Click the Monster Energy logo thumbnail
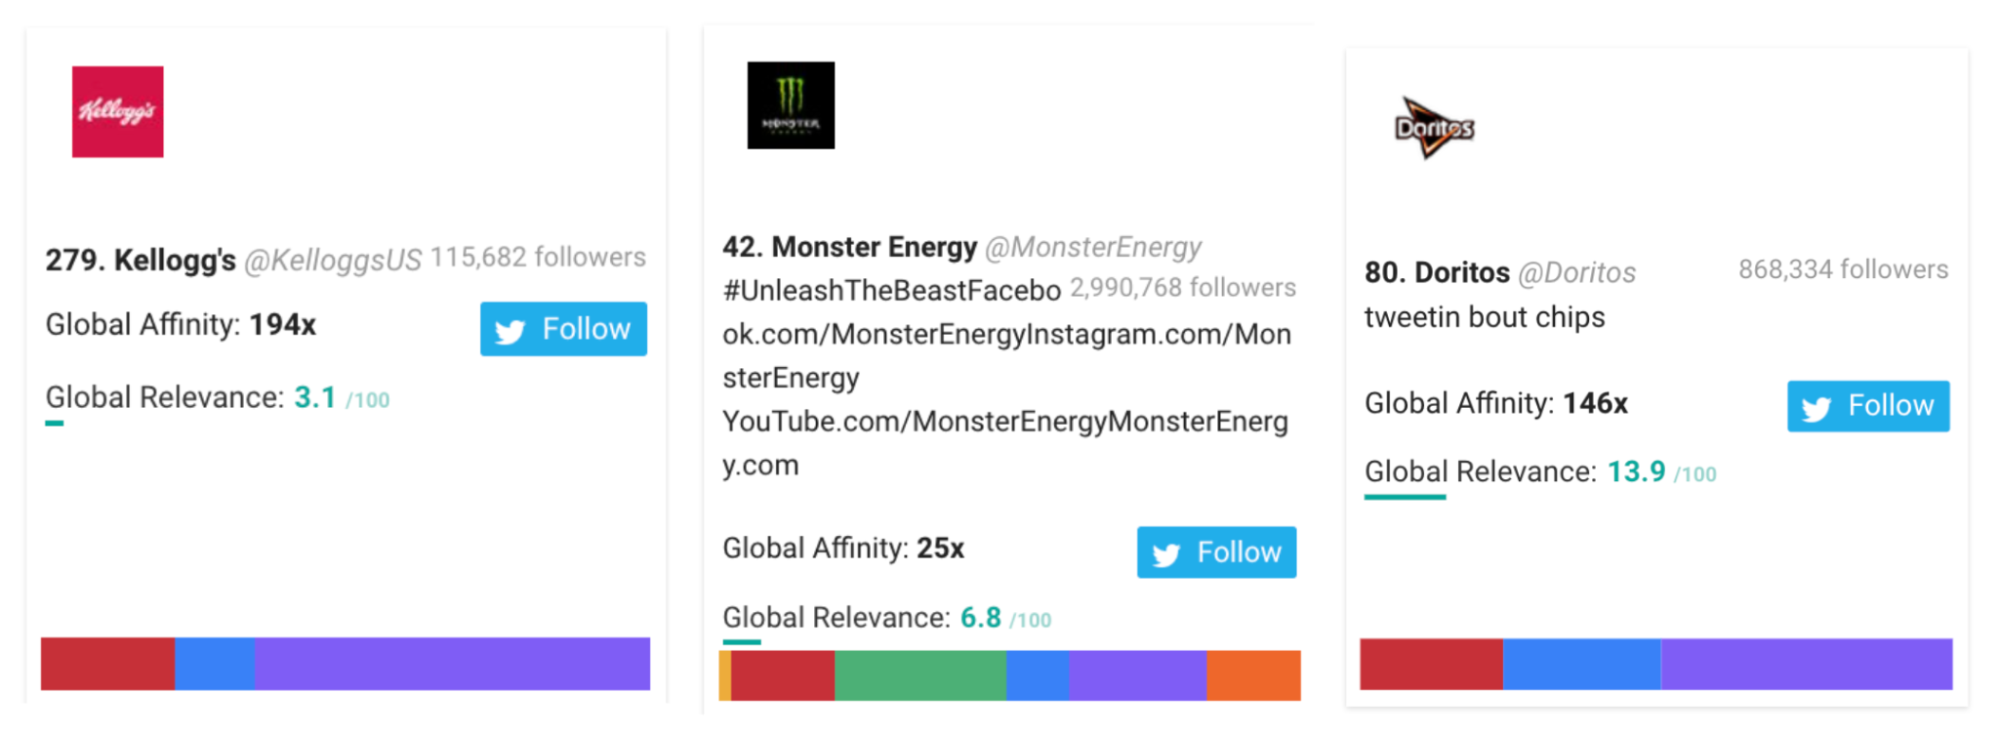Screen dimensions: 1999x732 point(791,105)
